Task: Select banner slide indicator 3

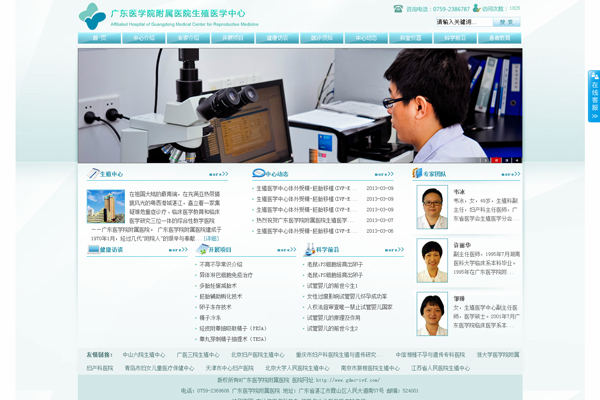Action: click(507, 160)
